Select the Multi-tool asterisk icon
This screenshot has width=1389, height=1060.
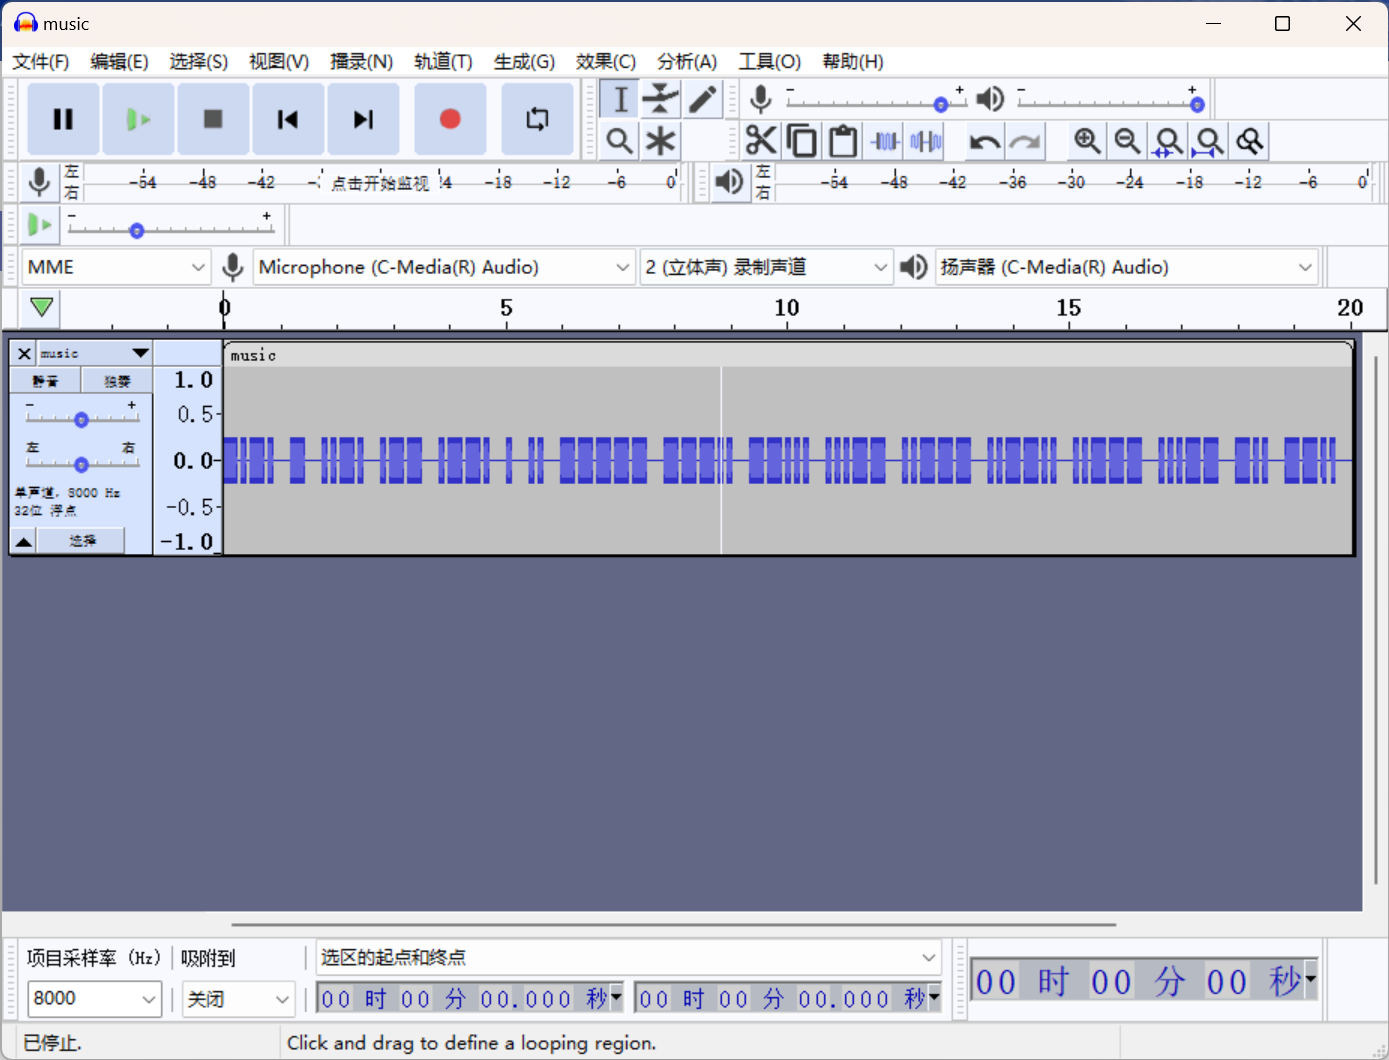pos(660,141)
